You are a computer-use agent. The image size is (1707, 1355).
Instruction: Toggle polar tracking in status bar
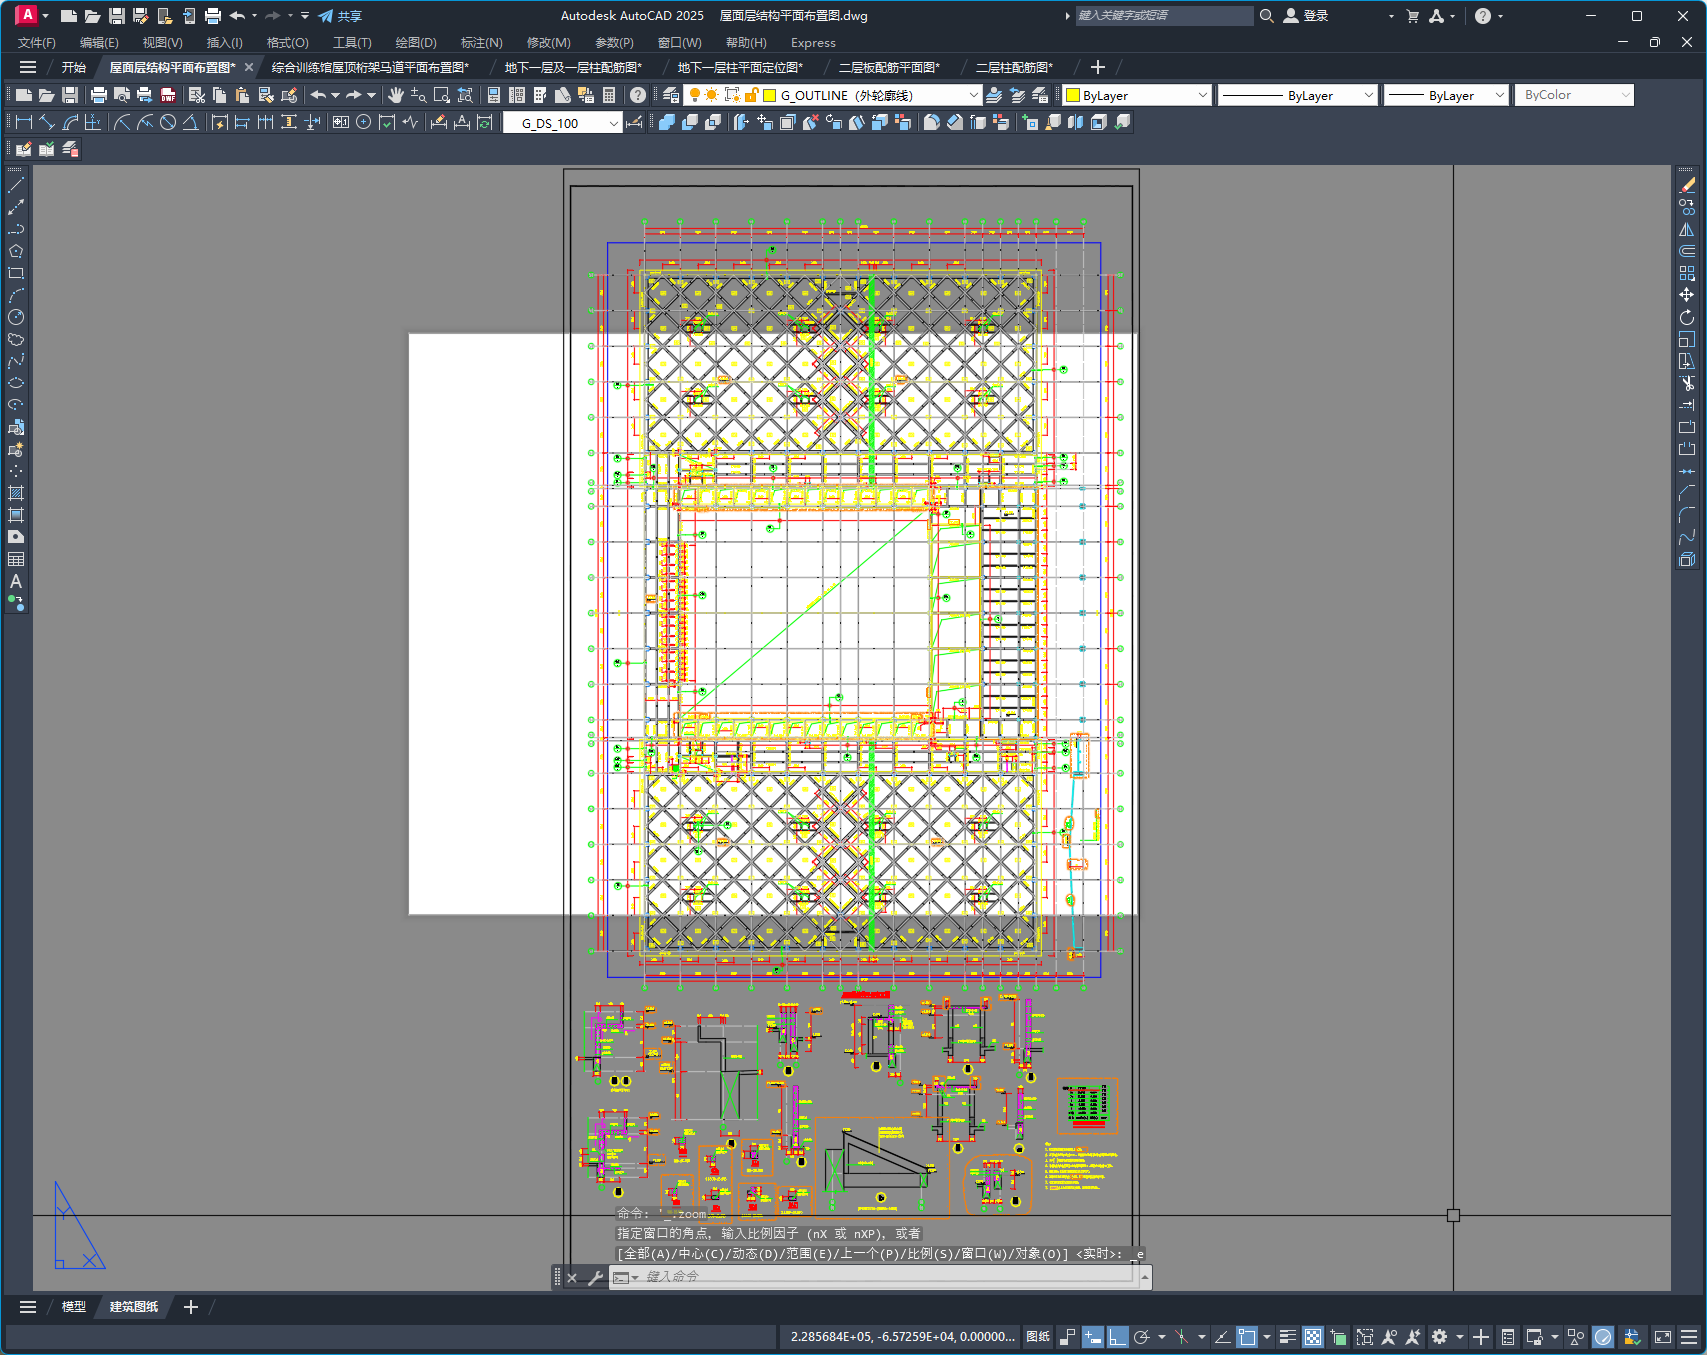(x=1141, y=1337)
